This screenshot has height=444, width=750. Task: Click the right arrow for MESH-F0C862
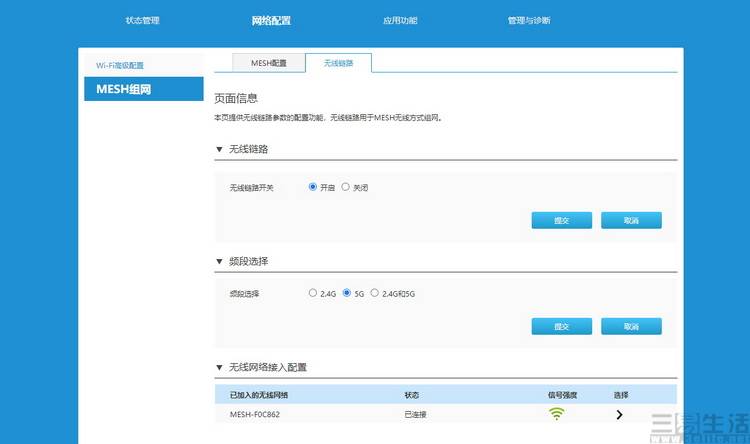(620, 414)
